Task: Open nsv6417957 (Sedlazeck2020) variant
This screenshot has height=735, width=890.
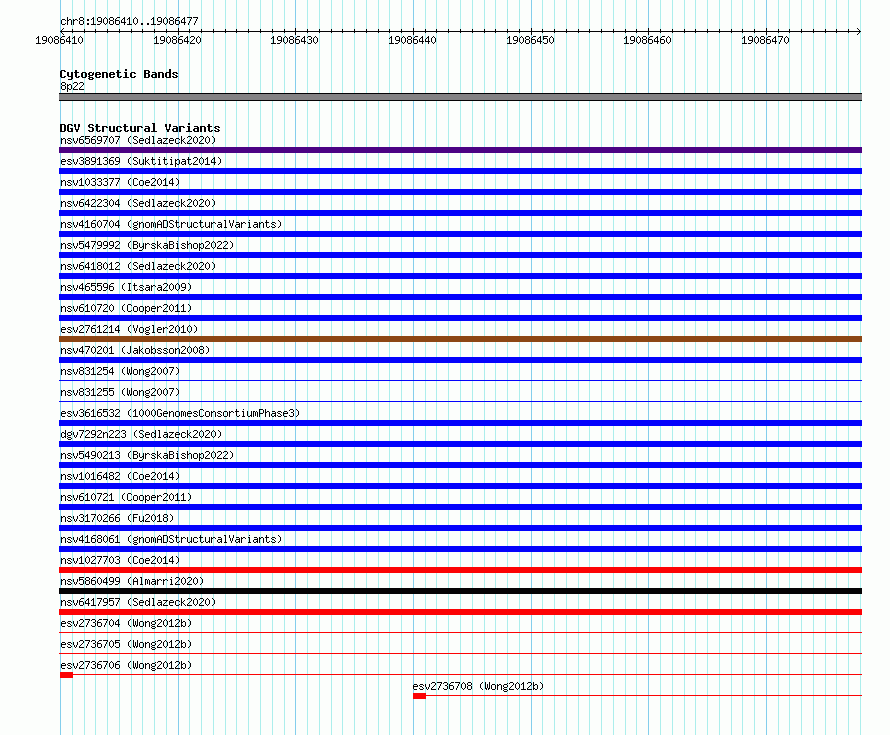Action: tap(138, 602)
